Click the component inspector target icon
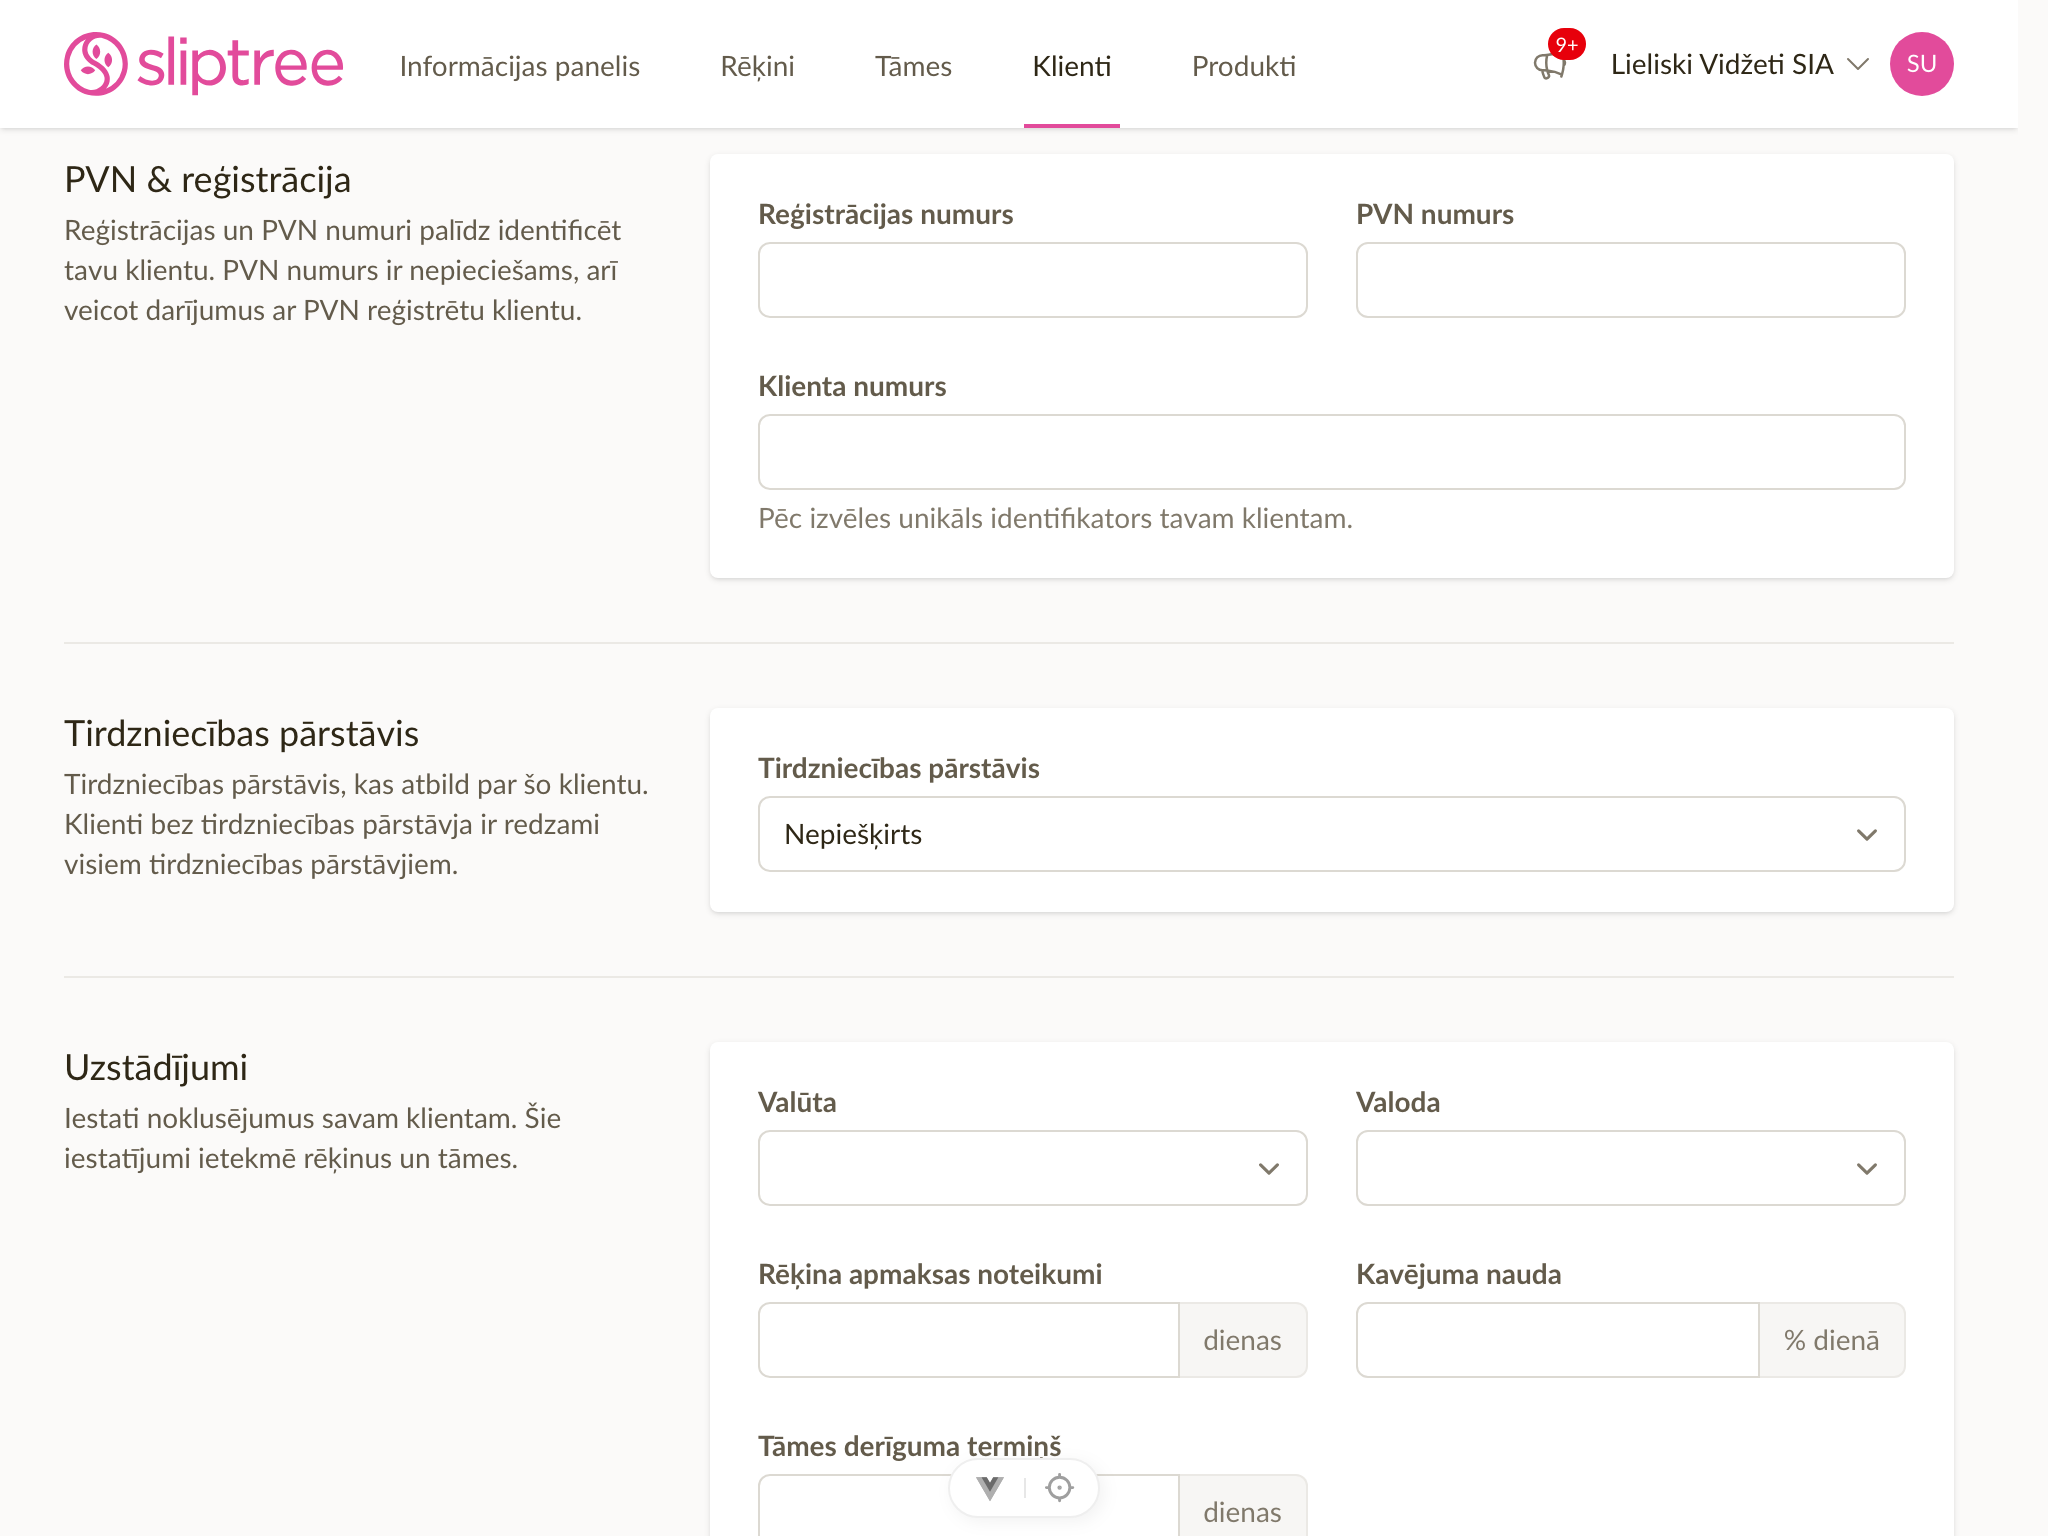The width and height of the screenshot is (2048, 1536). click(x=1059, y=1488)
